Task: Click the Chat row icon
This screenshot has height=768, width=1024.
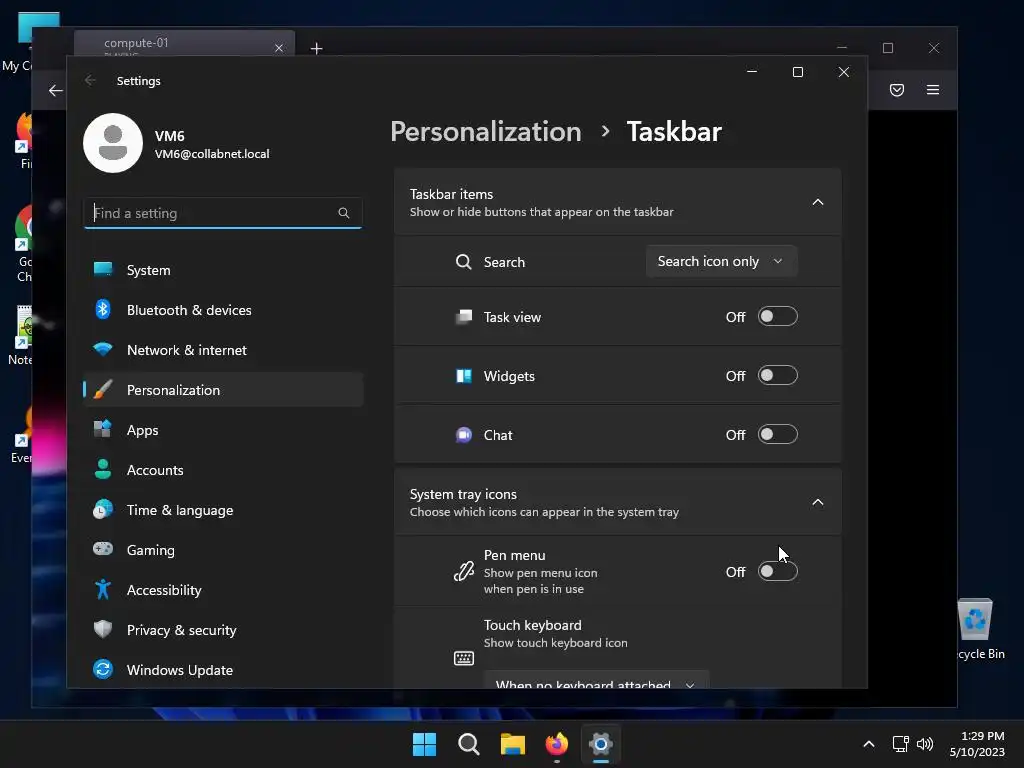Action: (464, 435)
